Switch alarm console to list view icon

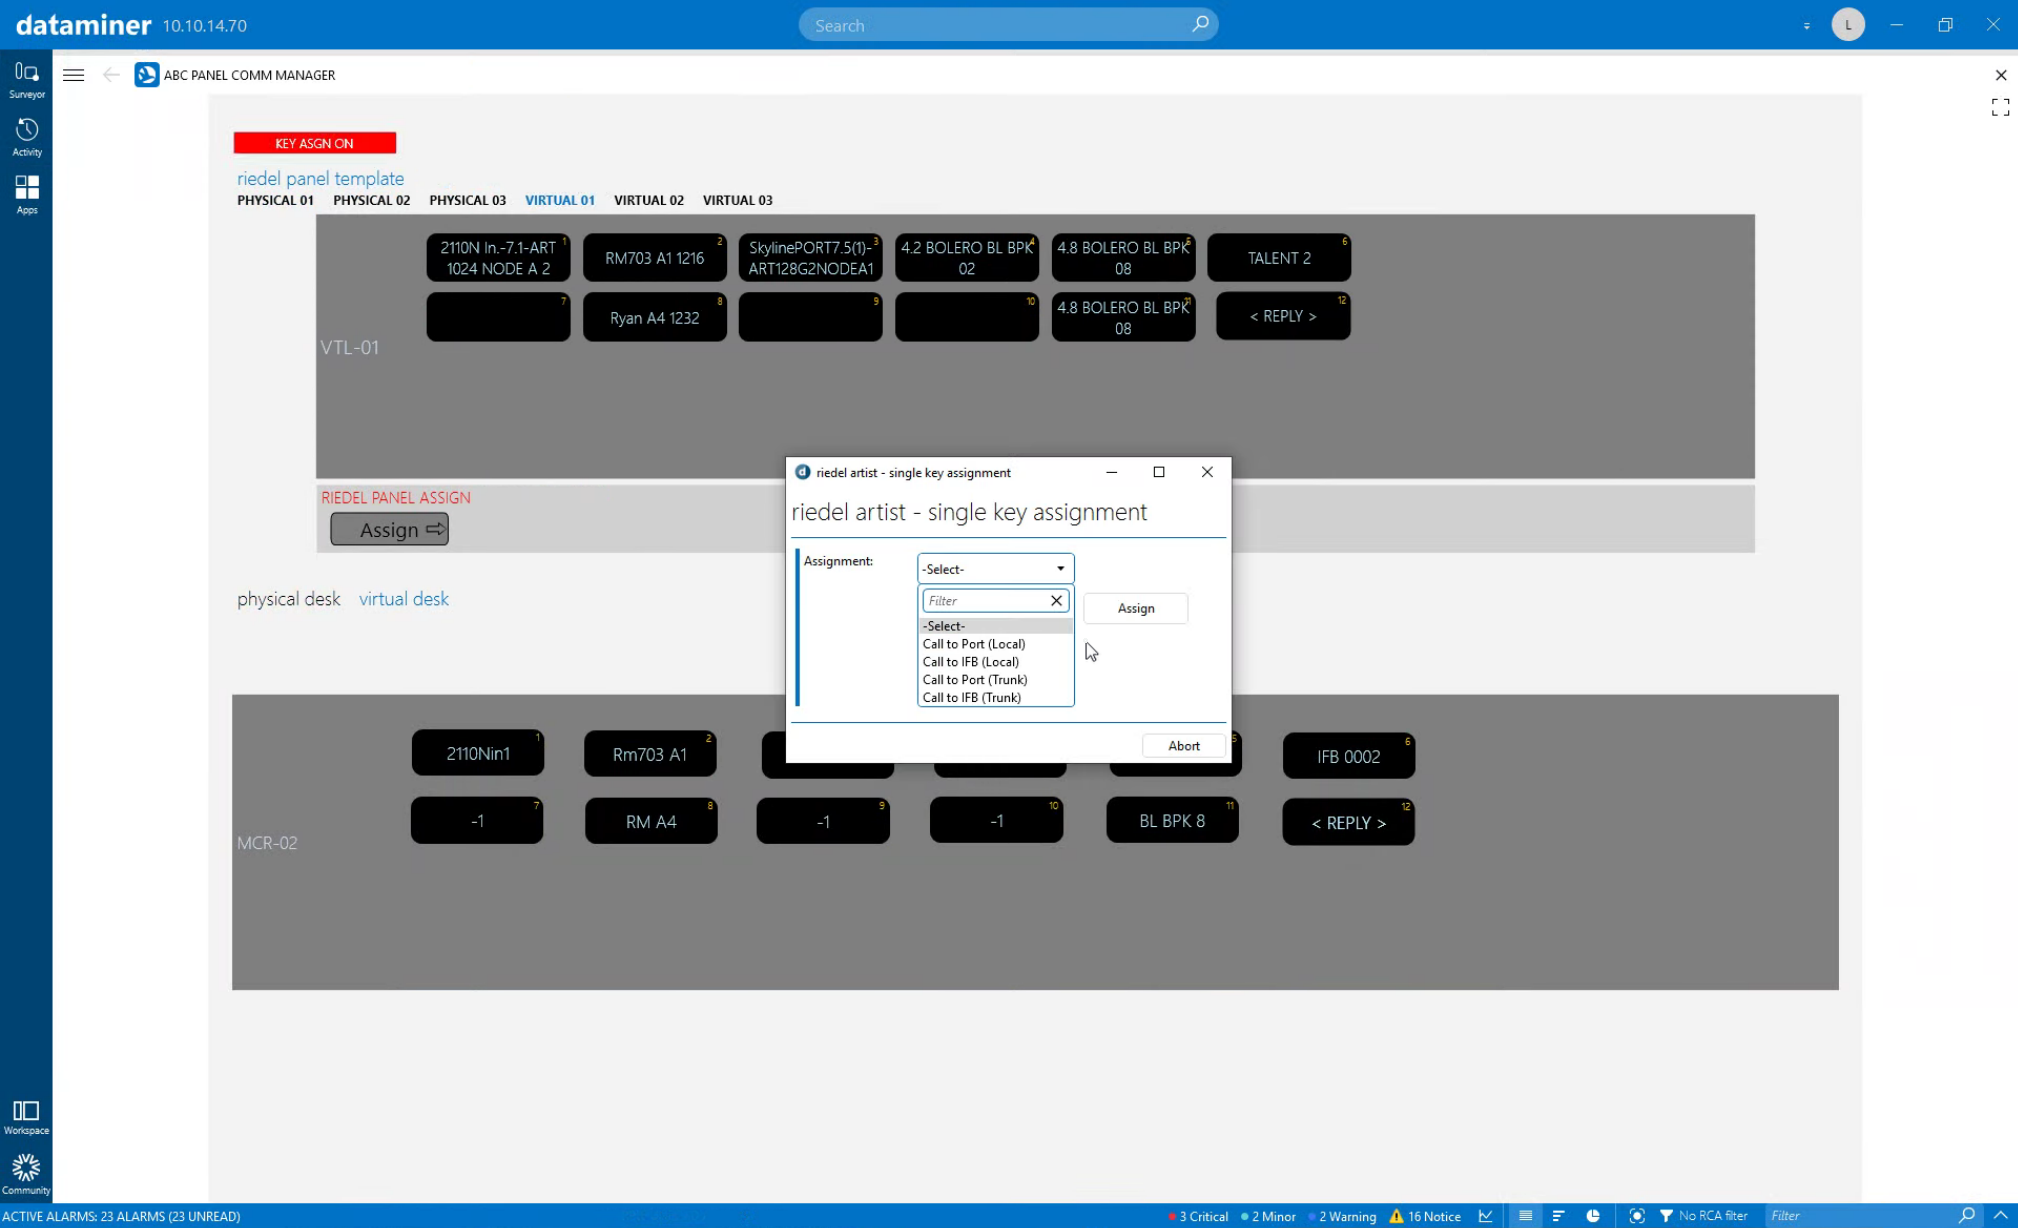pyautogui.click(x=1525, y=1216)
